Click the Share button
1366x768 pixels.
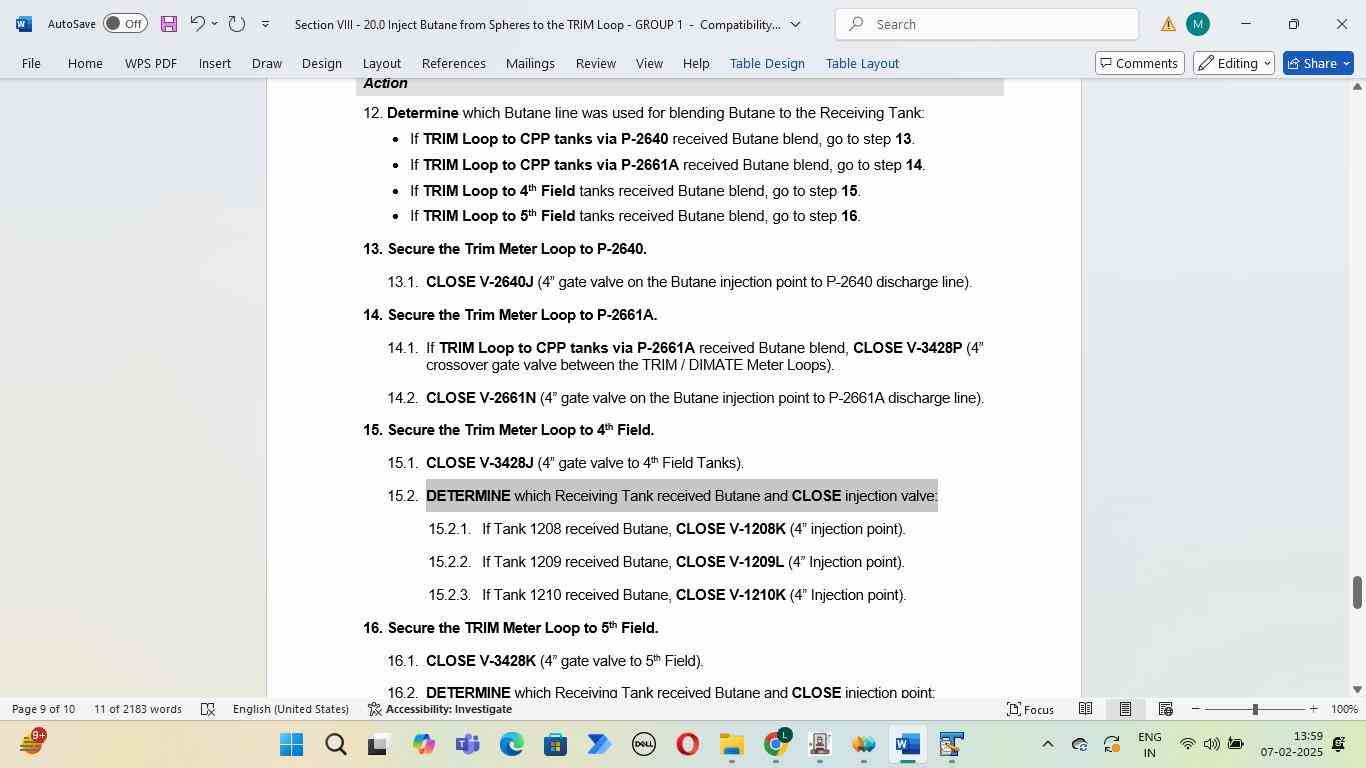[x=1318, y=63]
